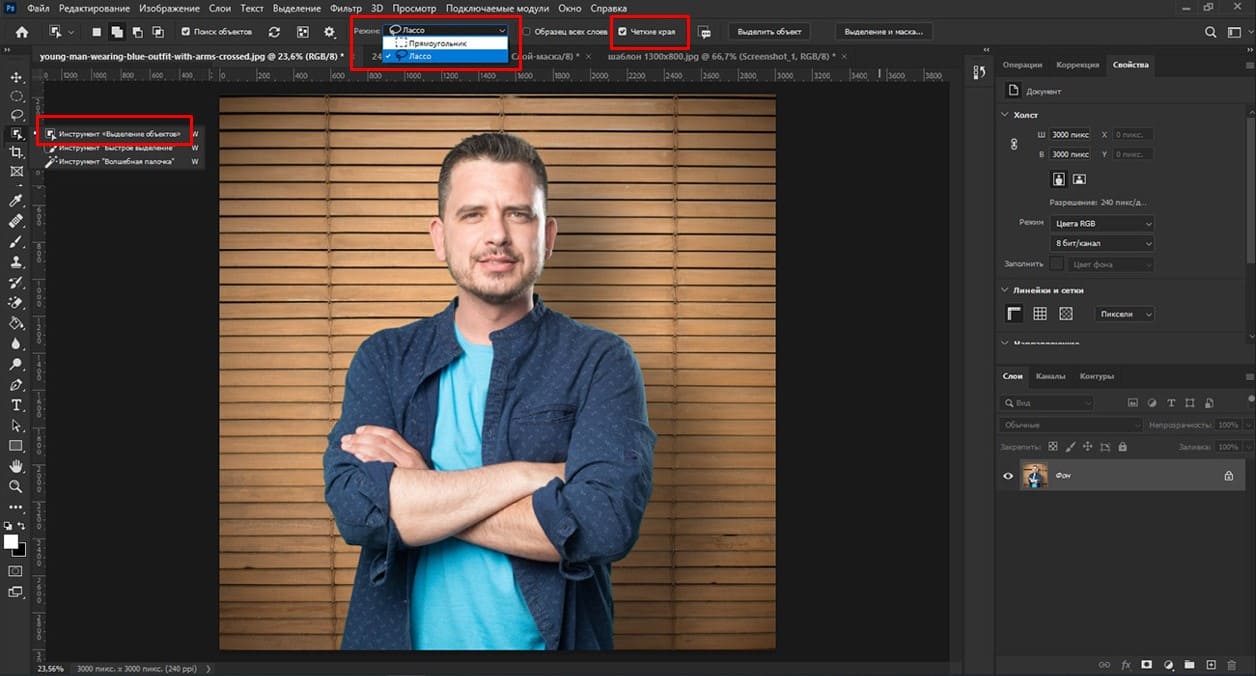Toggle the lock on the 'Фон' layer
Image resolution: width=1256 pixels, height=676 pixels.
(x=1229, y=476)
